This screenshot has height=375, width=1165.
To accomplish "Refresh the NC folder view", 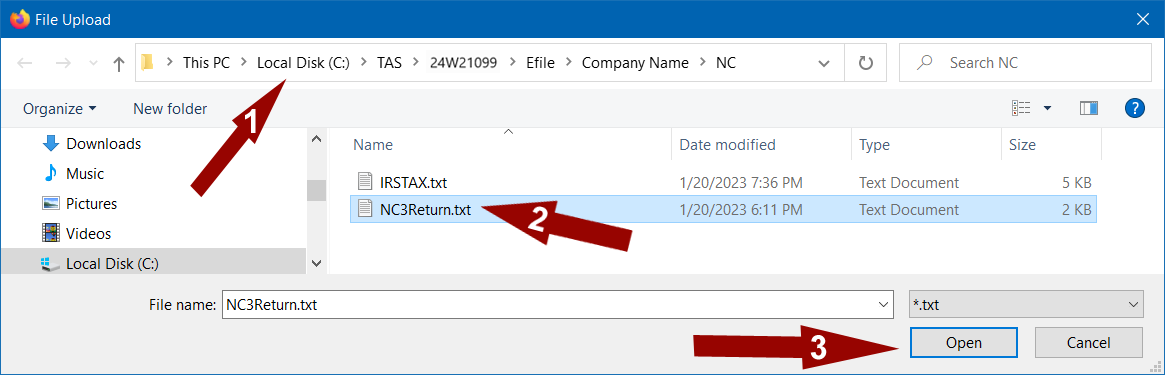I will click(866, 64).
